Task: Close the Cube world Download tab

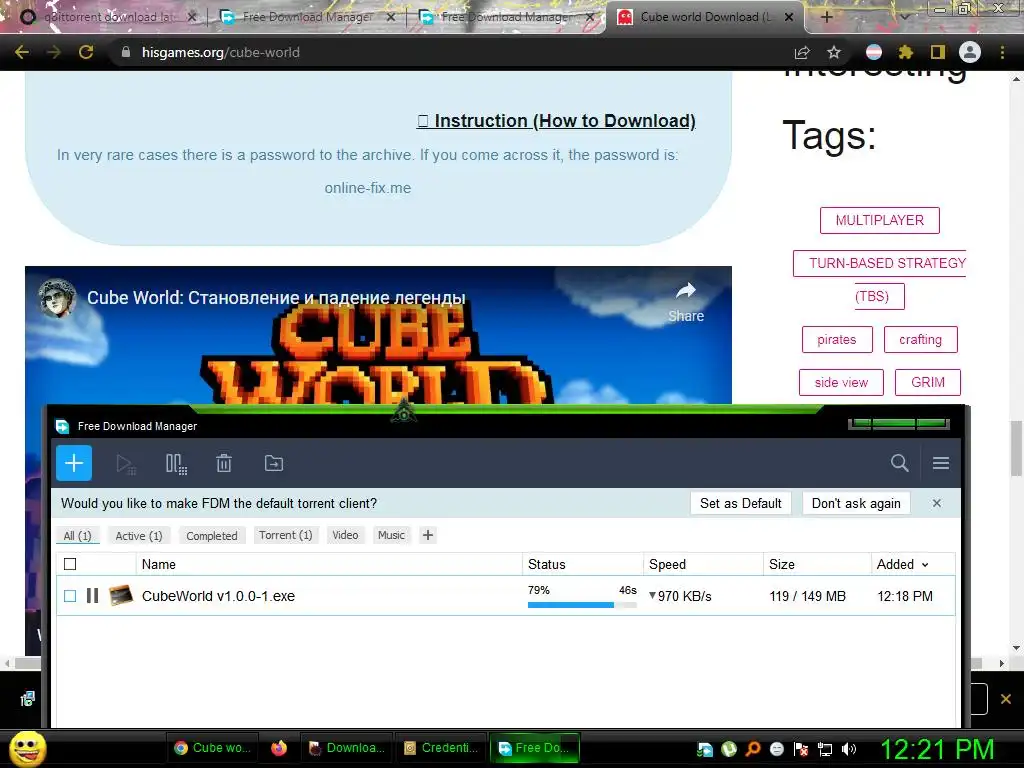Action: pyautogui.click(x=789, y=17)
